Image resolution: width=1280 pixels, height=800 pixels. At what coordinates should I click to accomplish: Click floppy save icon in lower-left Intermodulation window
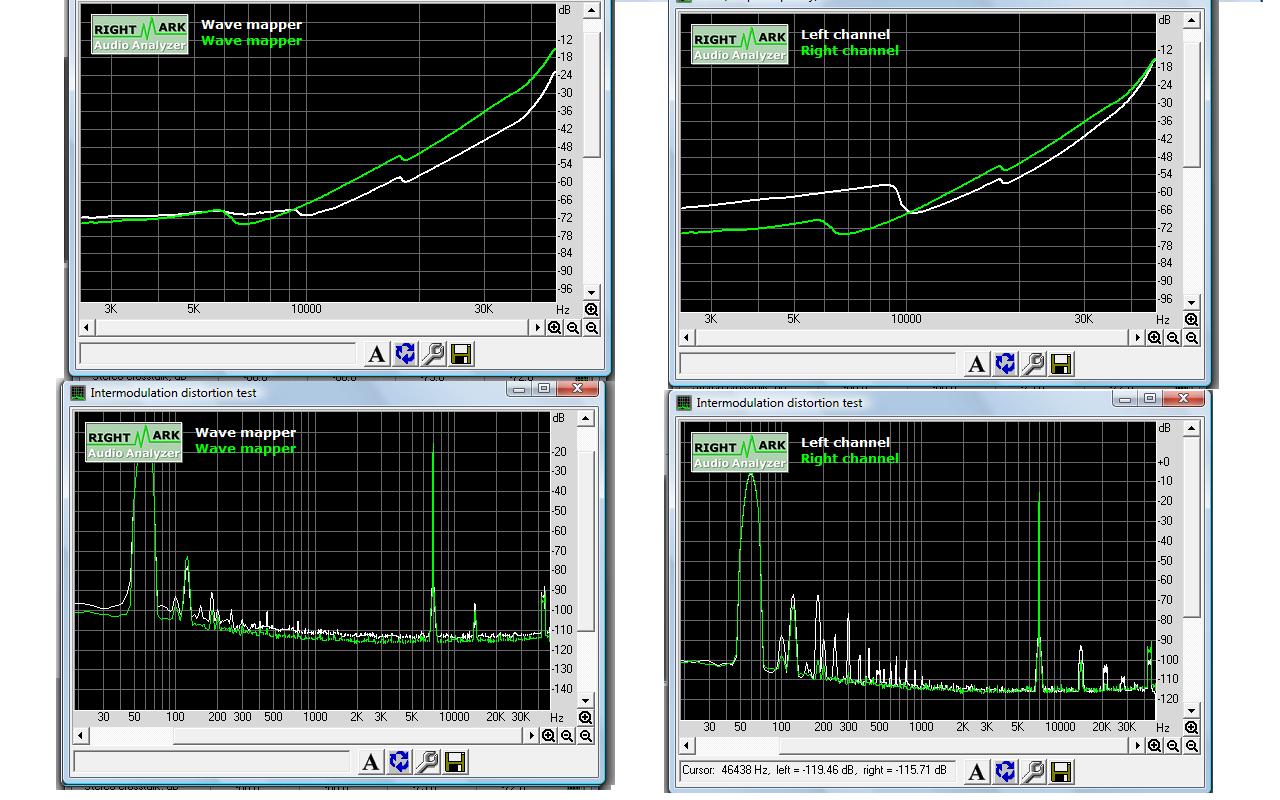click(x=455, y=762)
